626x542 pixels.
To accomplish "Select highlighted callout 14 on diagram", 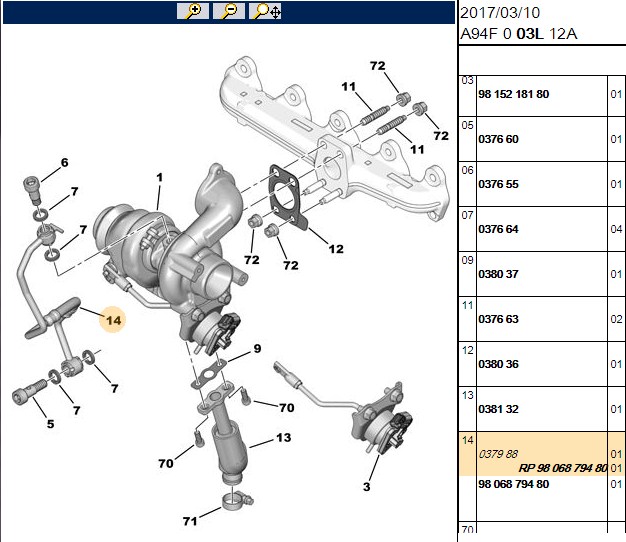I will coord(113,320).
